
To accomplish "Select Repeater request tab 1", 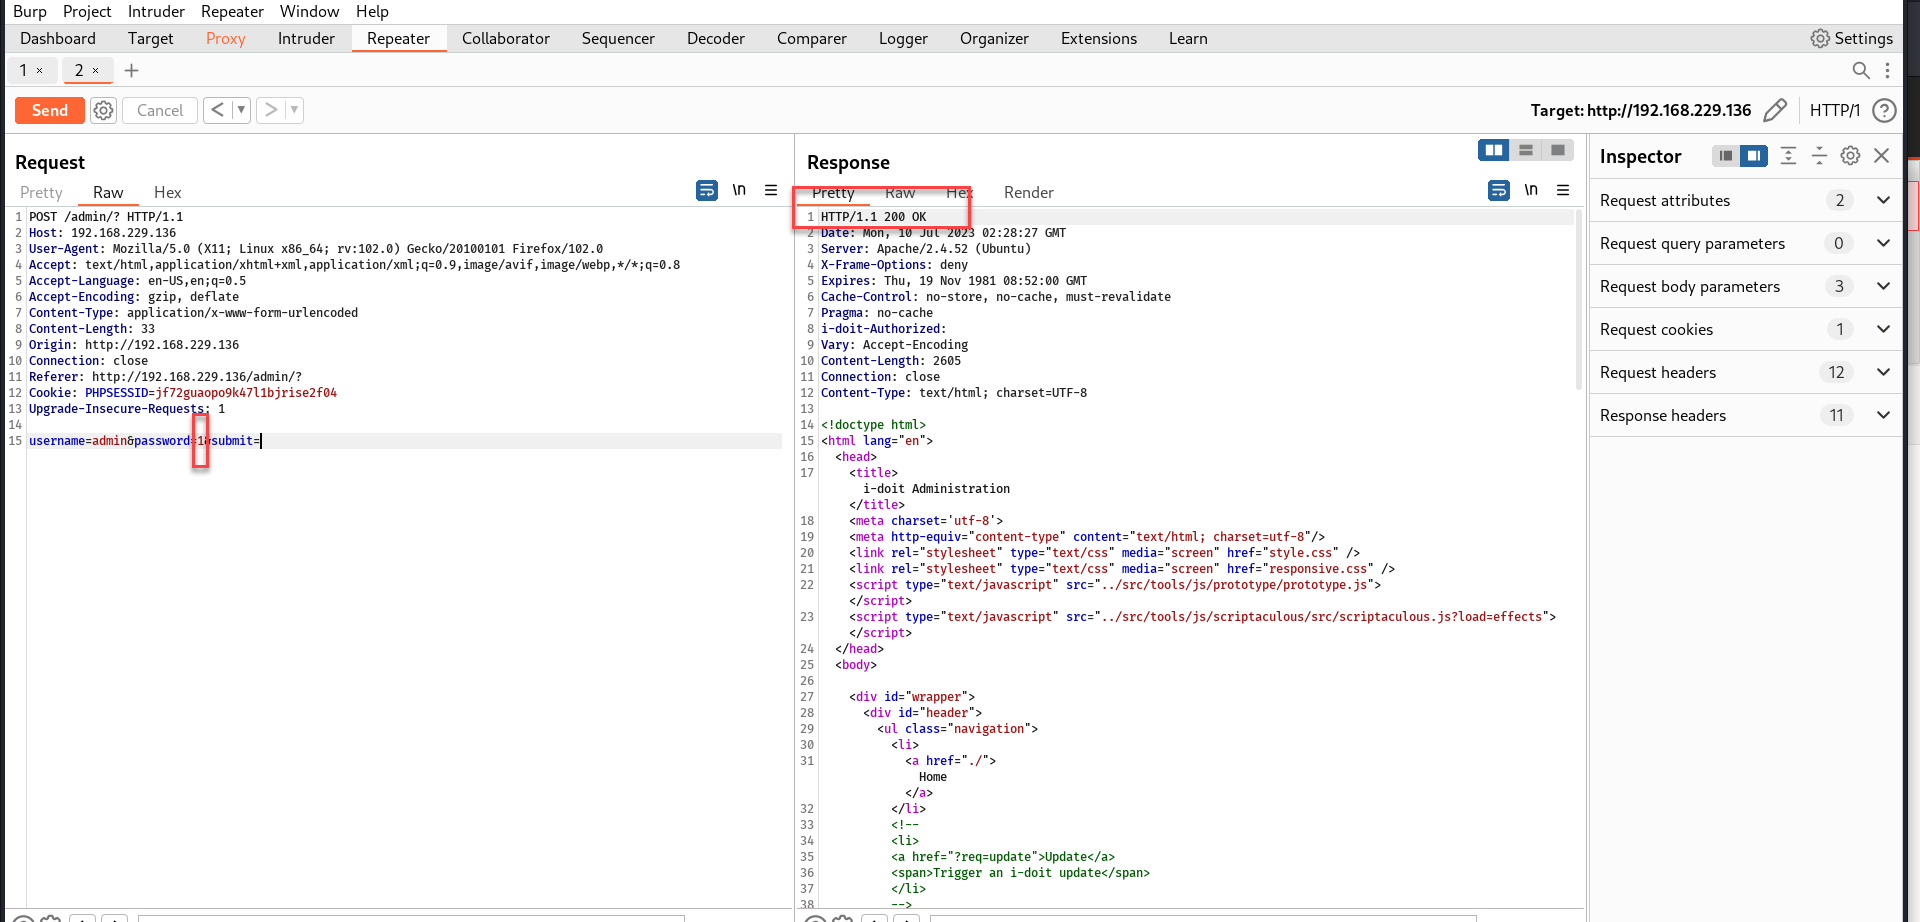I will point(24,70).
